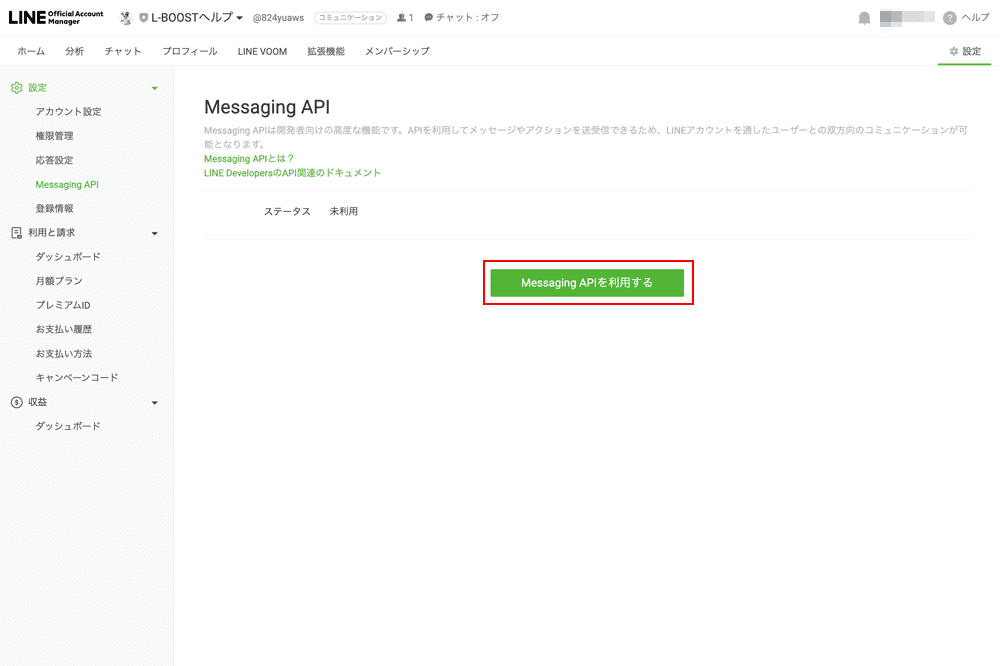The image size is (1000, 666).
Task: Open 月額プラン in the sidebar
Action: (59, 281)
